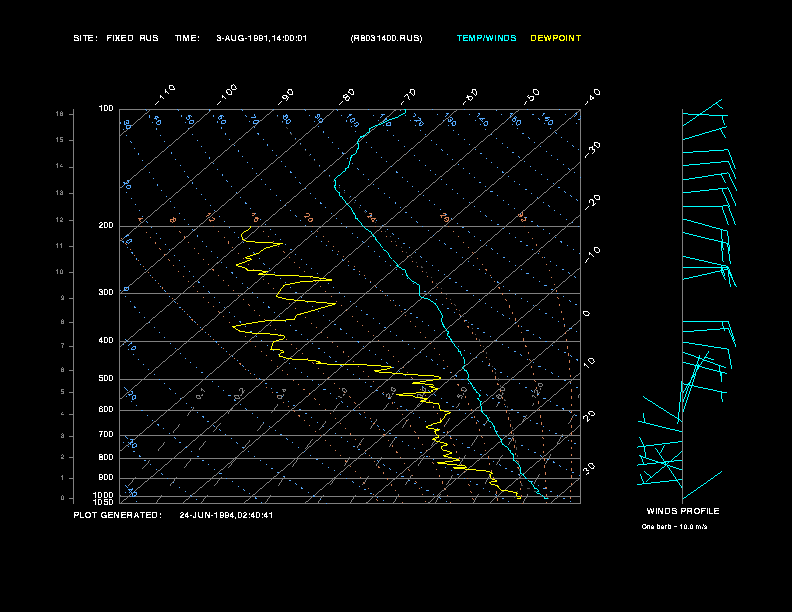Image resolution: width=792 pixels, height=612 pixels.
Task: Click the 300 pressure level label
Action: click(x=106, y=292)
